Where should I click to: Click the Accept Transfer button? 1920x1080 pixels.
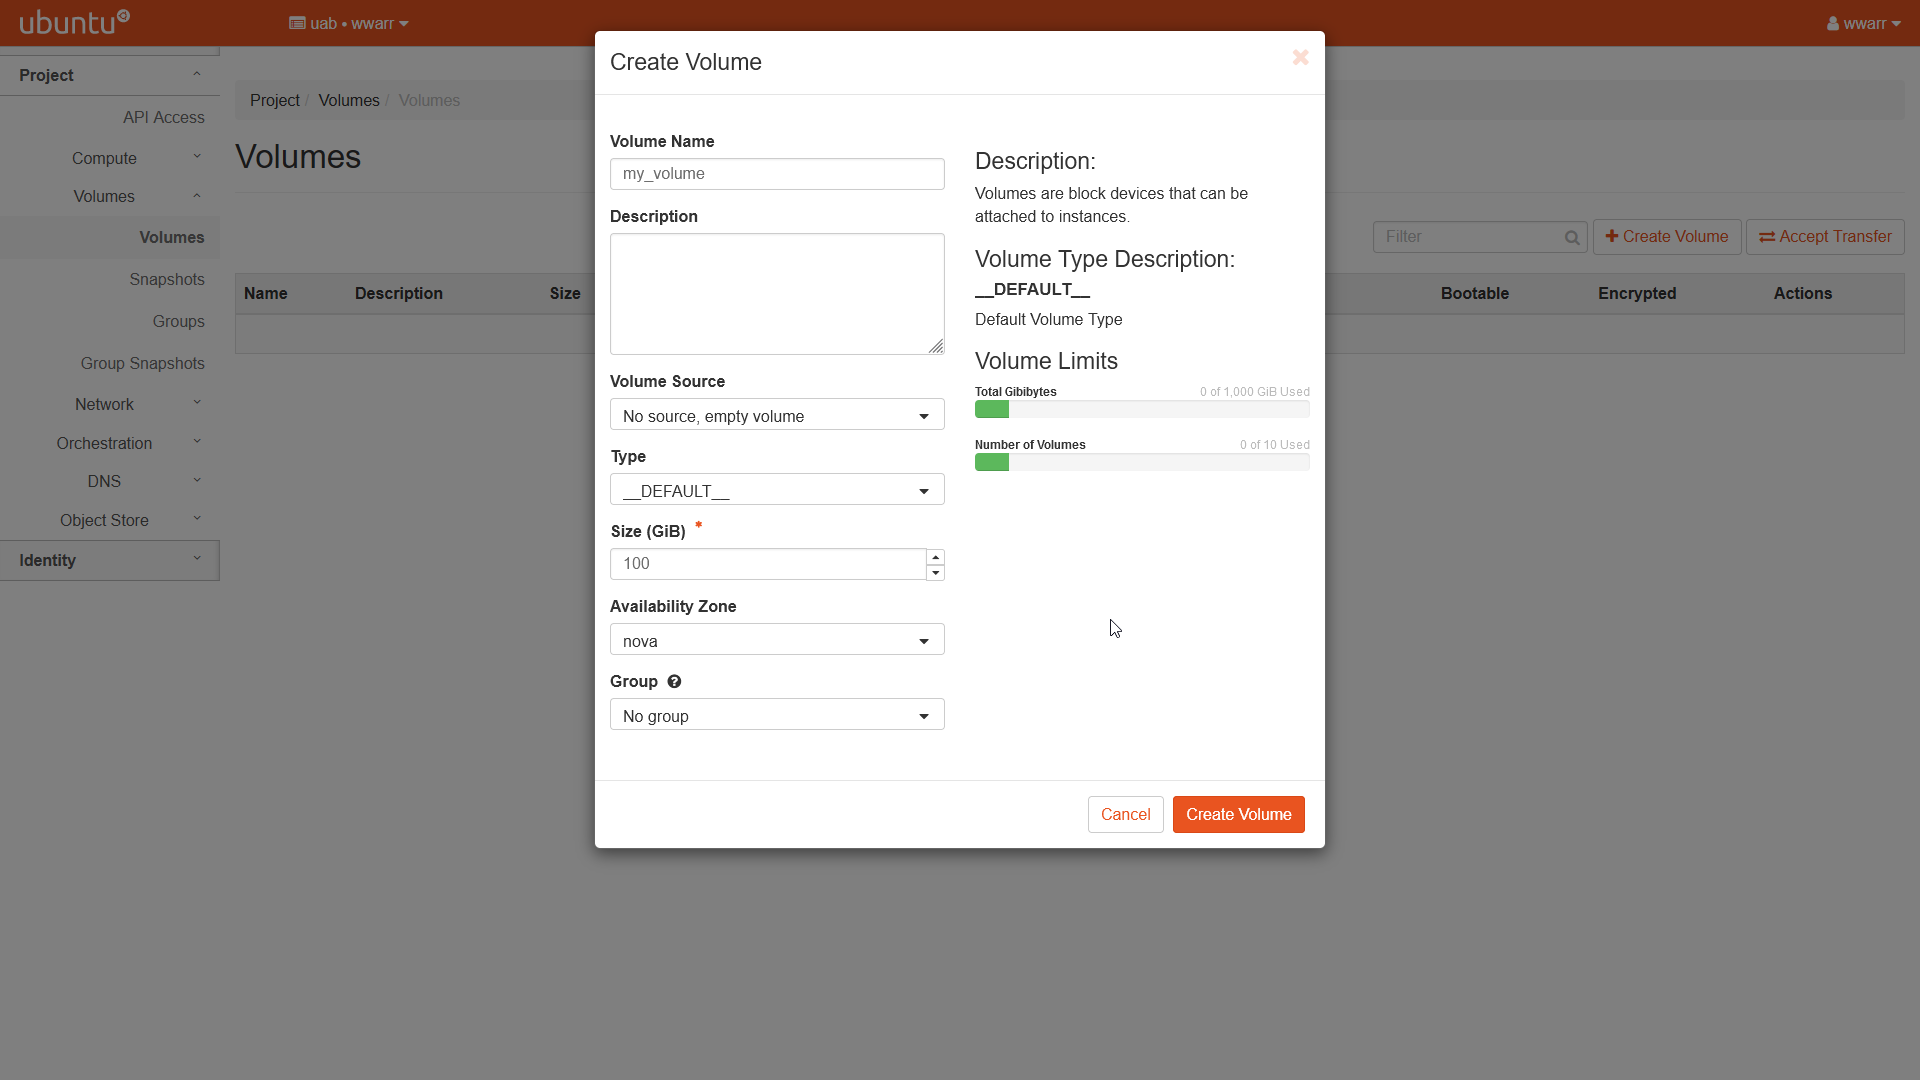click(x=1825, y=237)
